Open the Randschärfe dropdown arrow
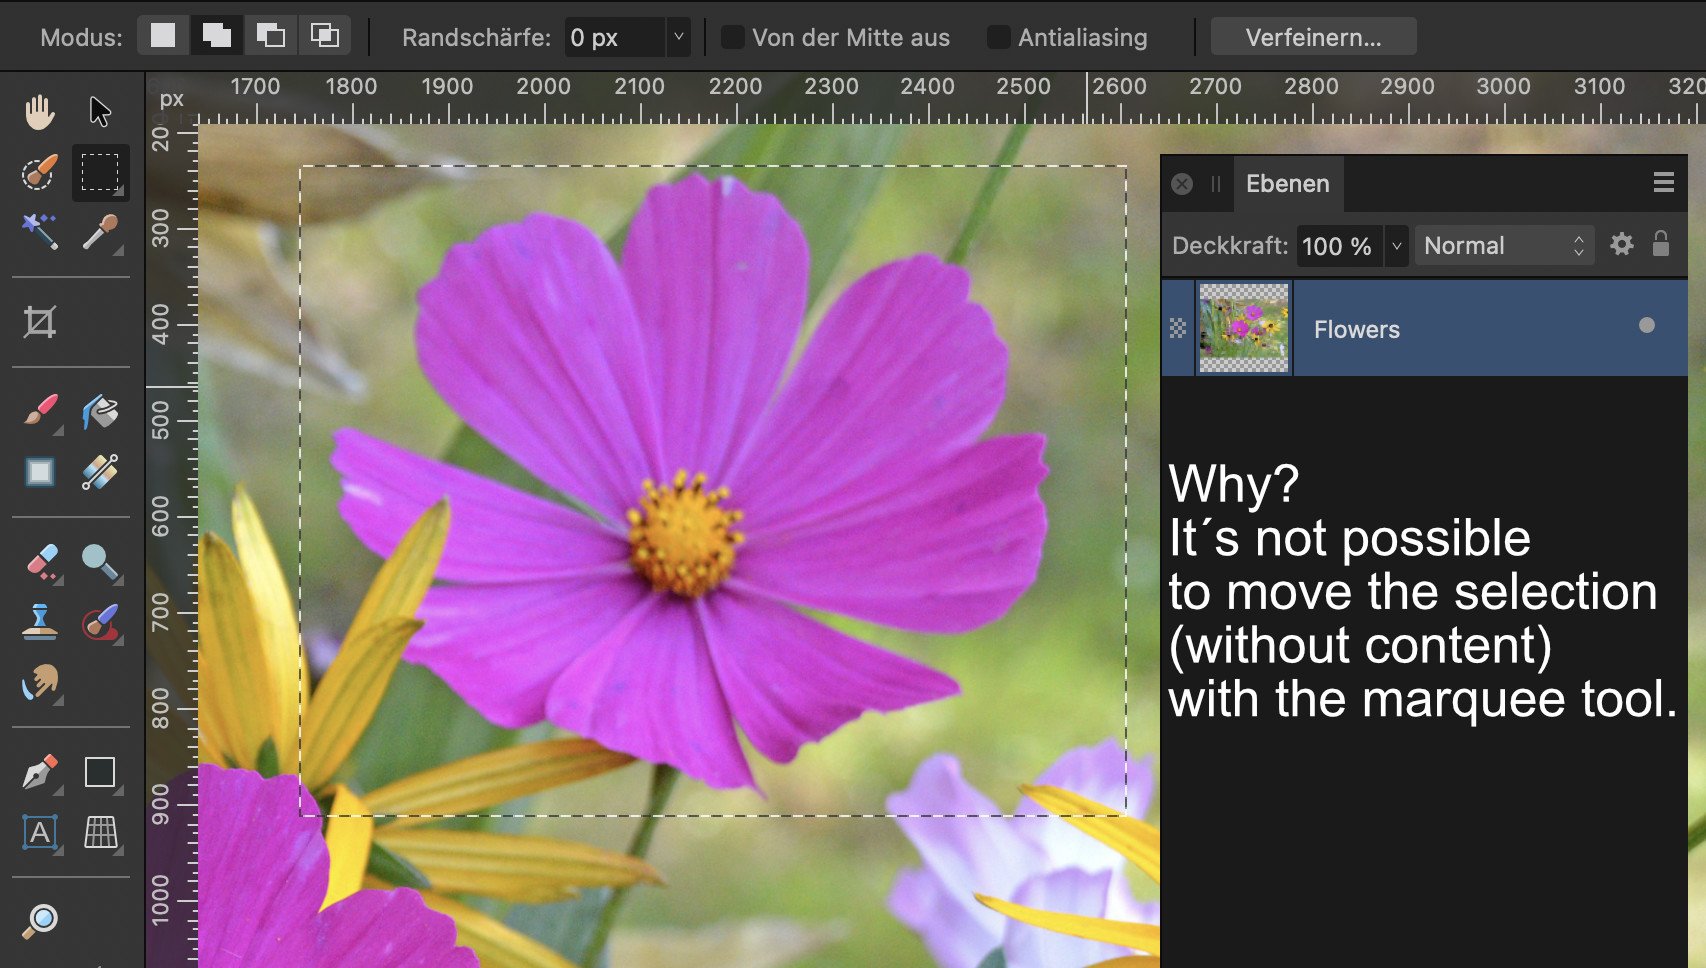1706x968 pixels. 678,37
